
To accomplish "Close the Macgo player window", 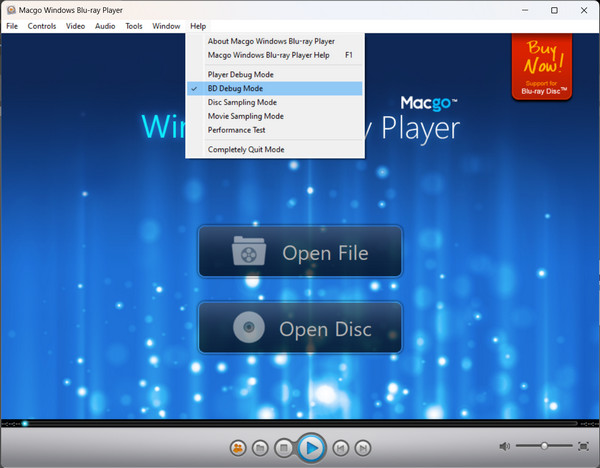I will click(584, 10).
